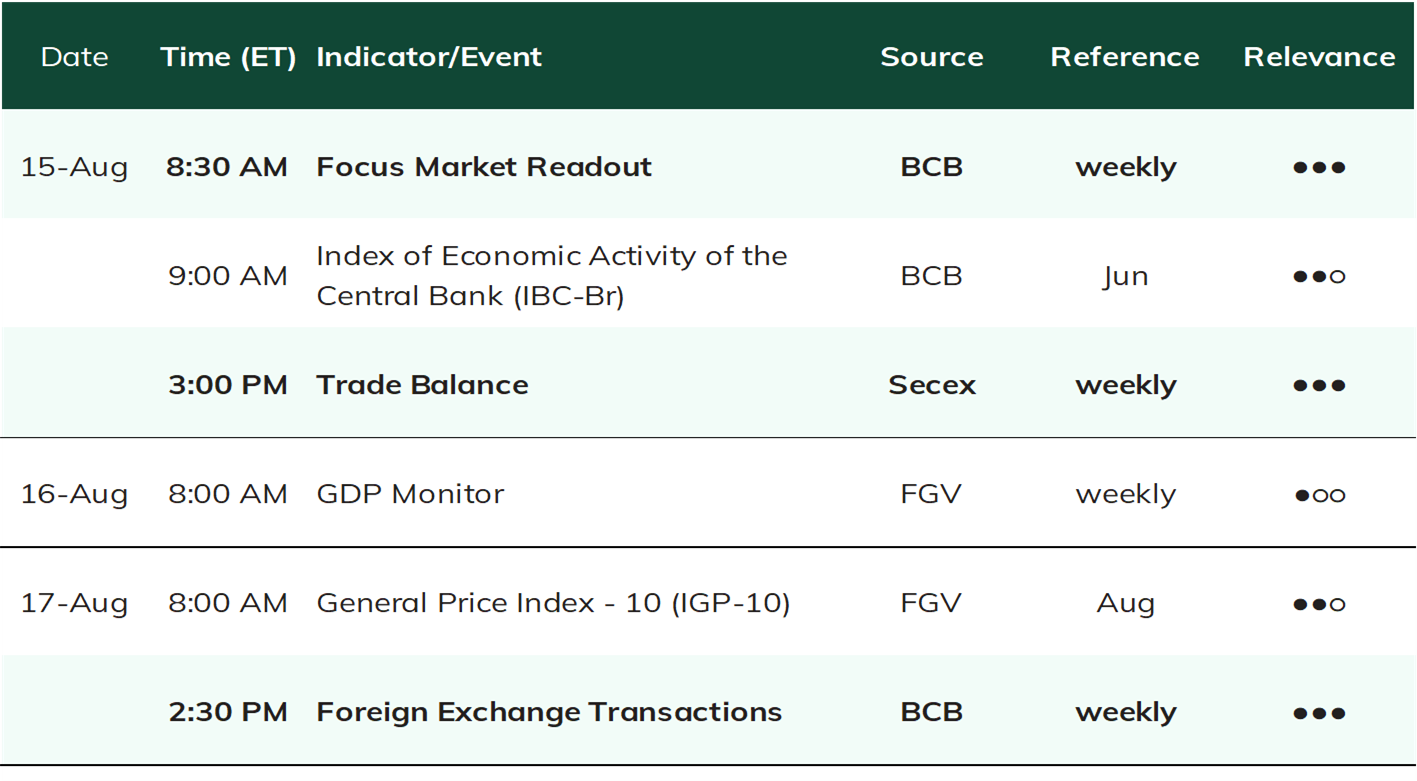Click the Source column header
The image size is (1417, 781).
tap(931, 57)
